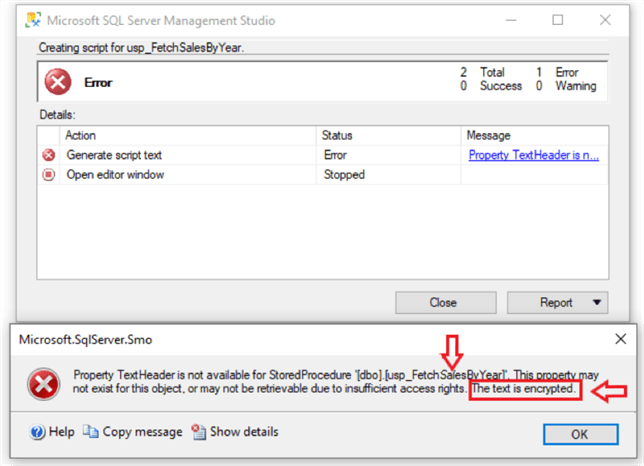Image resolution: width=644 pixels, height=466 pixels.
Task: Click 'Creating script for usp_FetchSalesByYear.' text
Action: point(141,48)
